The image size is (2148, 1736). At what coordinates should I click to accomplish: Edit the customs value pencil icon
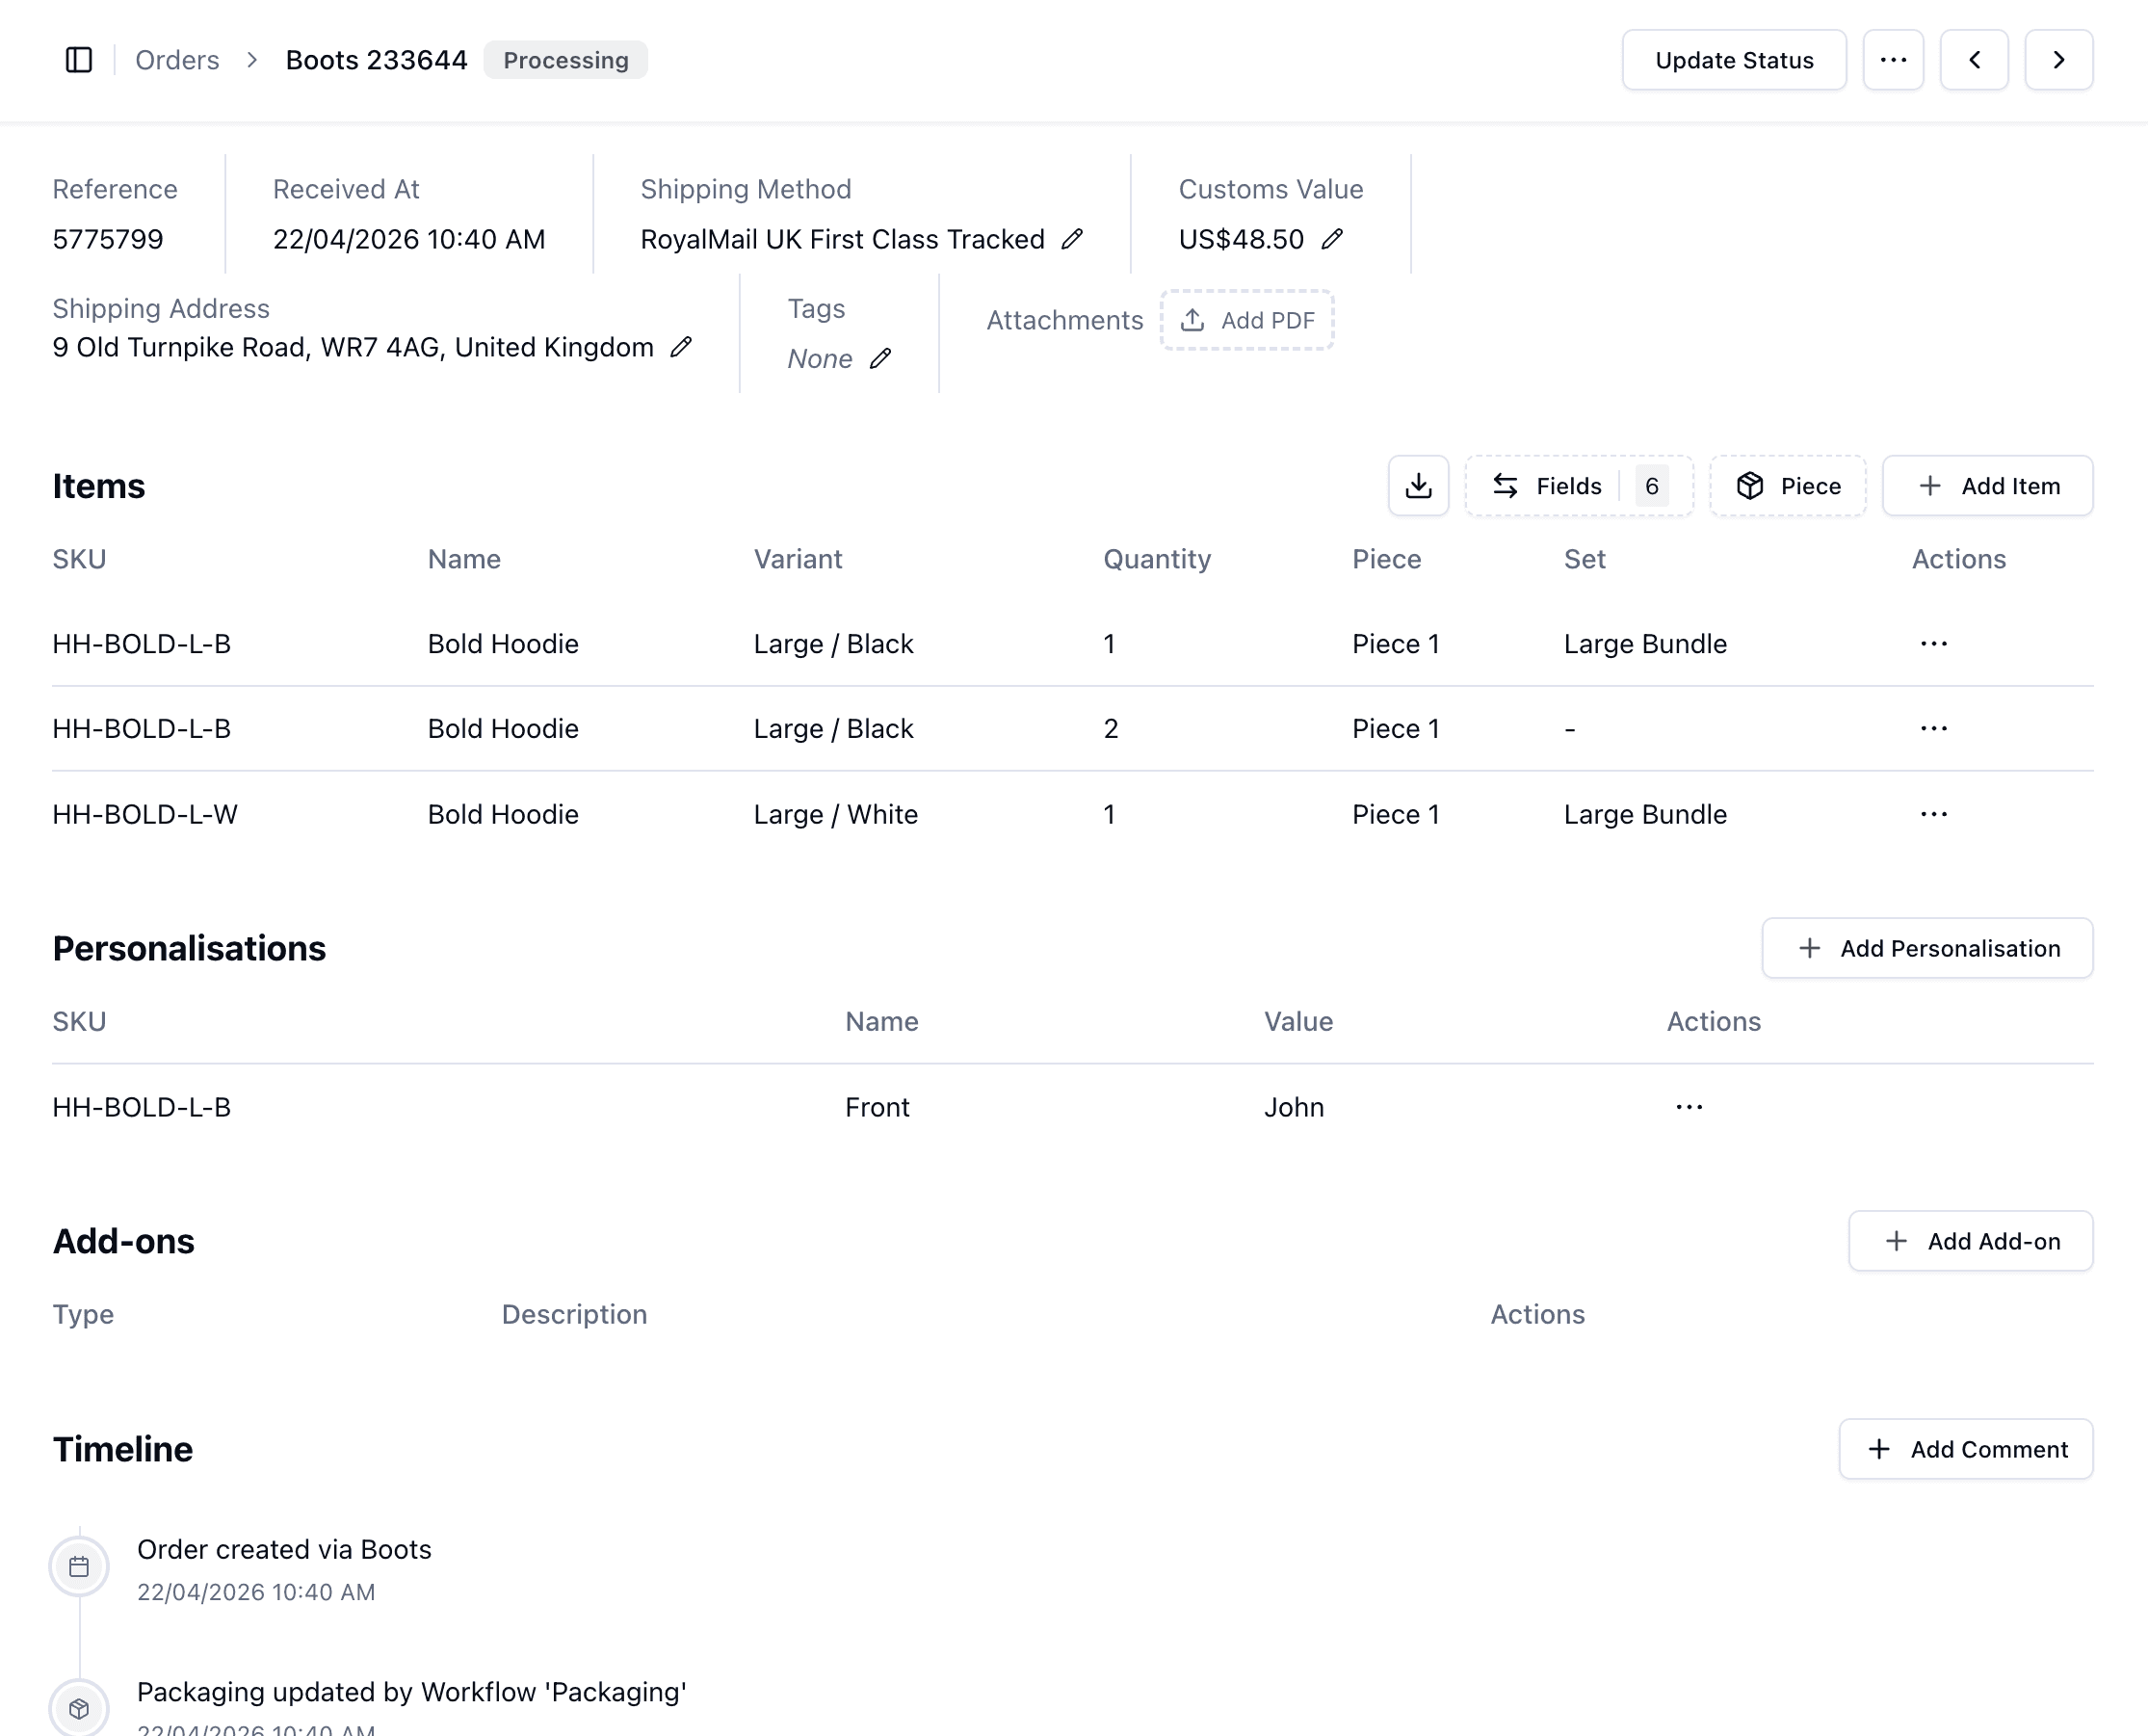pos(1332,239)
